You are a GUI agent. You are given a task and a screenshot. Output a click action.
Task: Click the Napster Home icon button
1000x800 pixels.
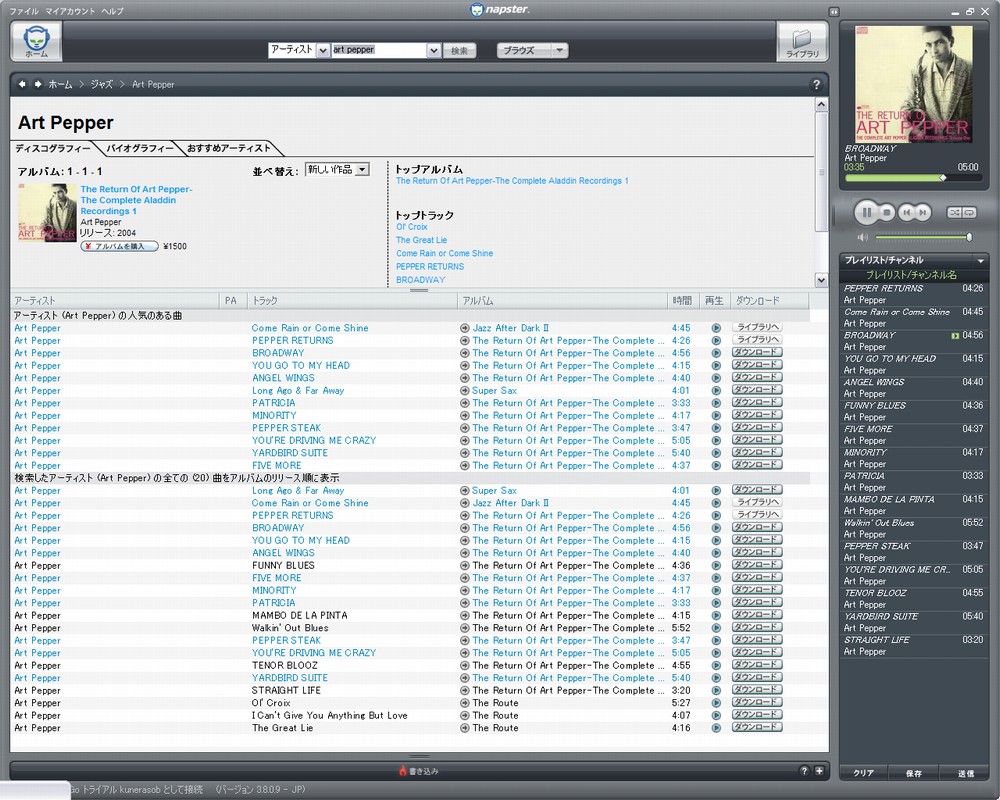36,41
